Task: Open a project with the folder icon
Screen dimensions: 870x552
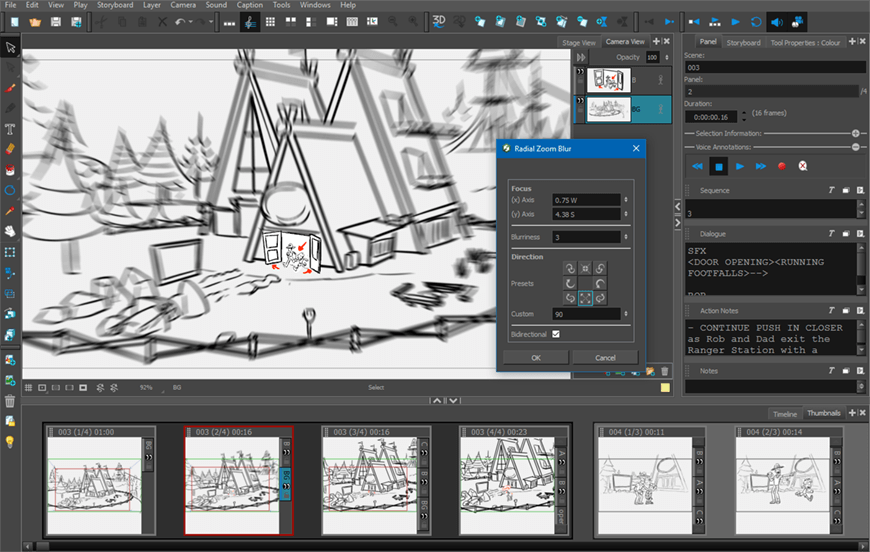Action: (35, 22)
